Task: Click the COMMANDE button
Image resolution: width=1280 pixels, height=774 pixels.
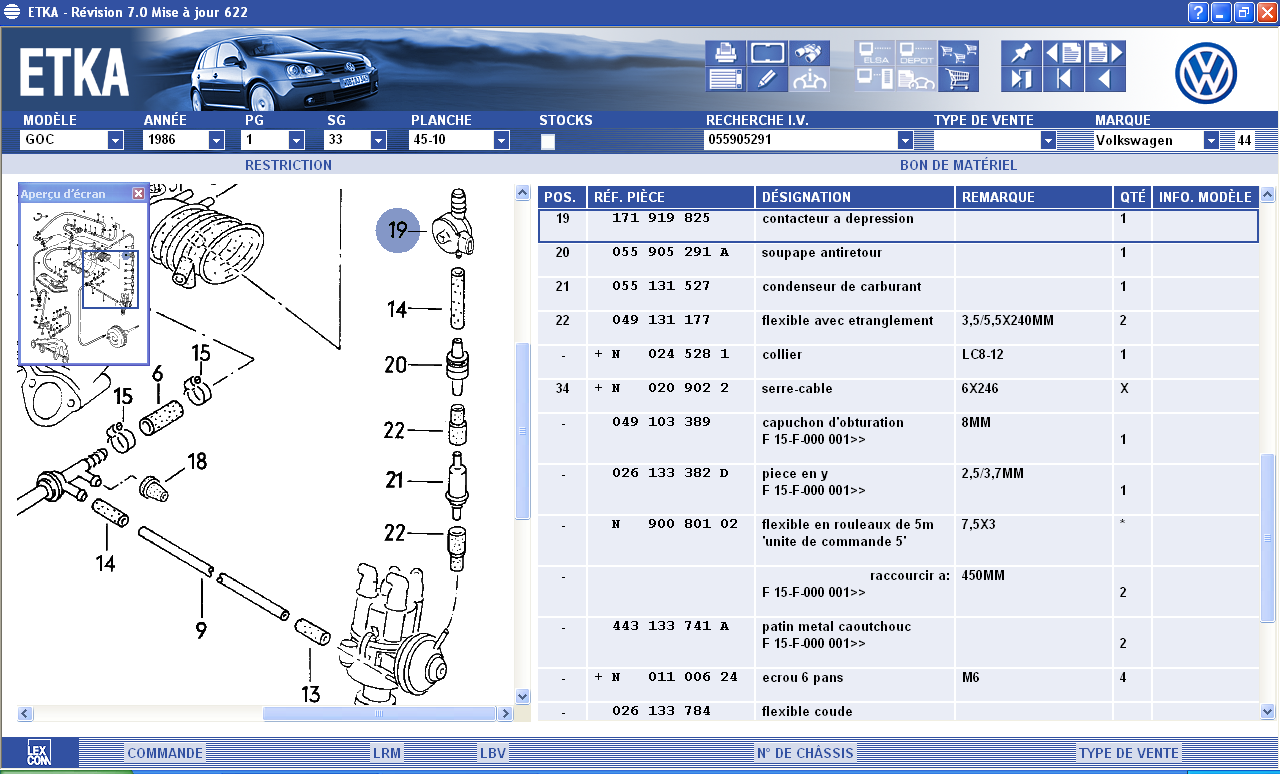Action: pyautogui.click(x=165, y=753)
